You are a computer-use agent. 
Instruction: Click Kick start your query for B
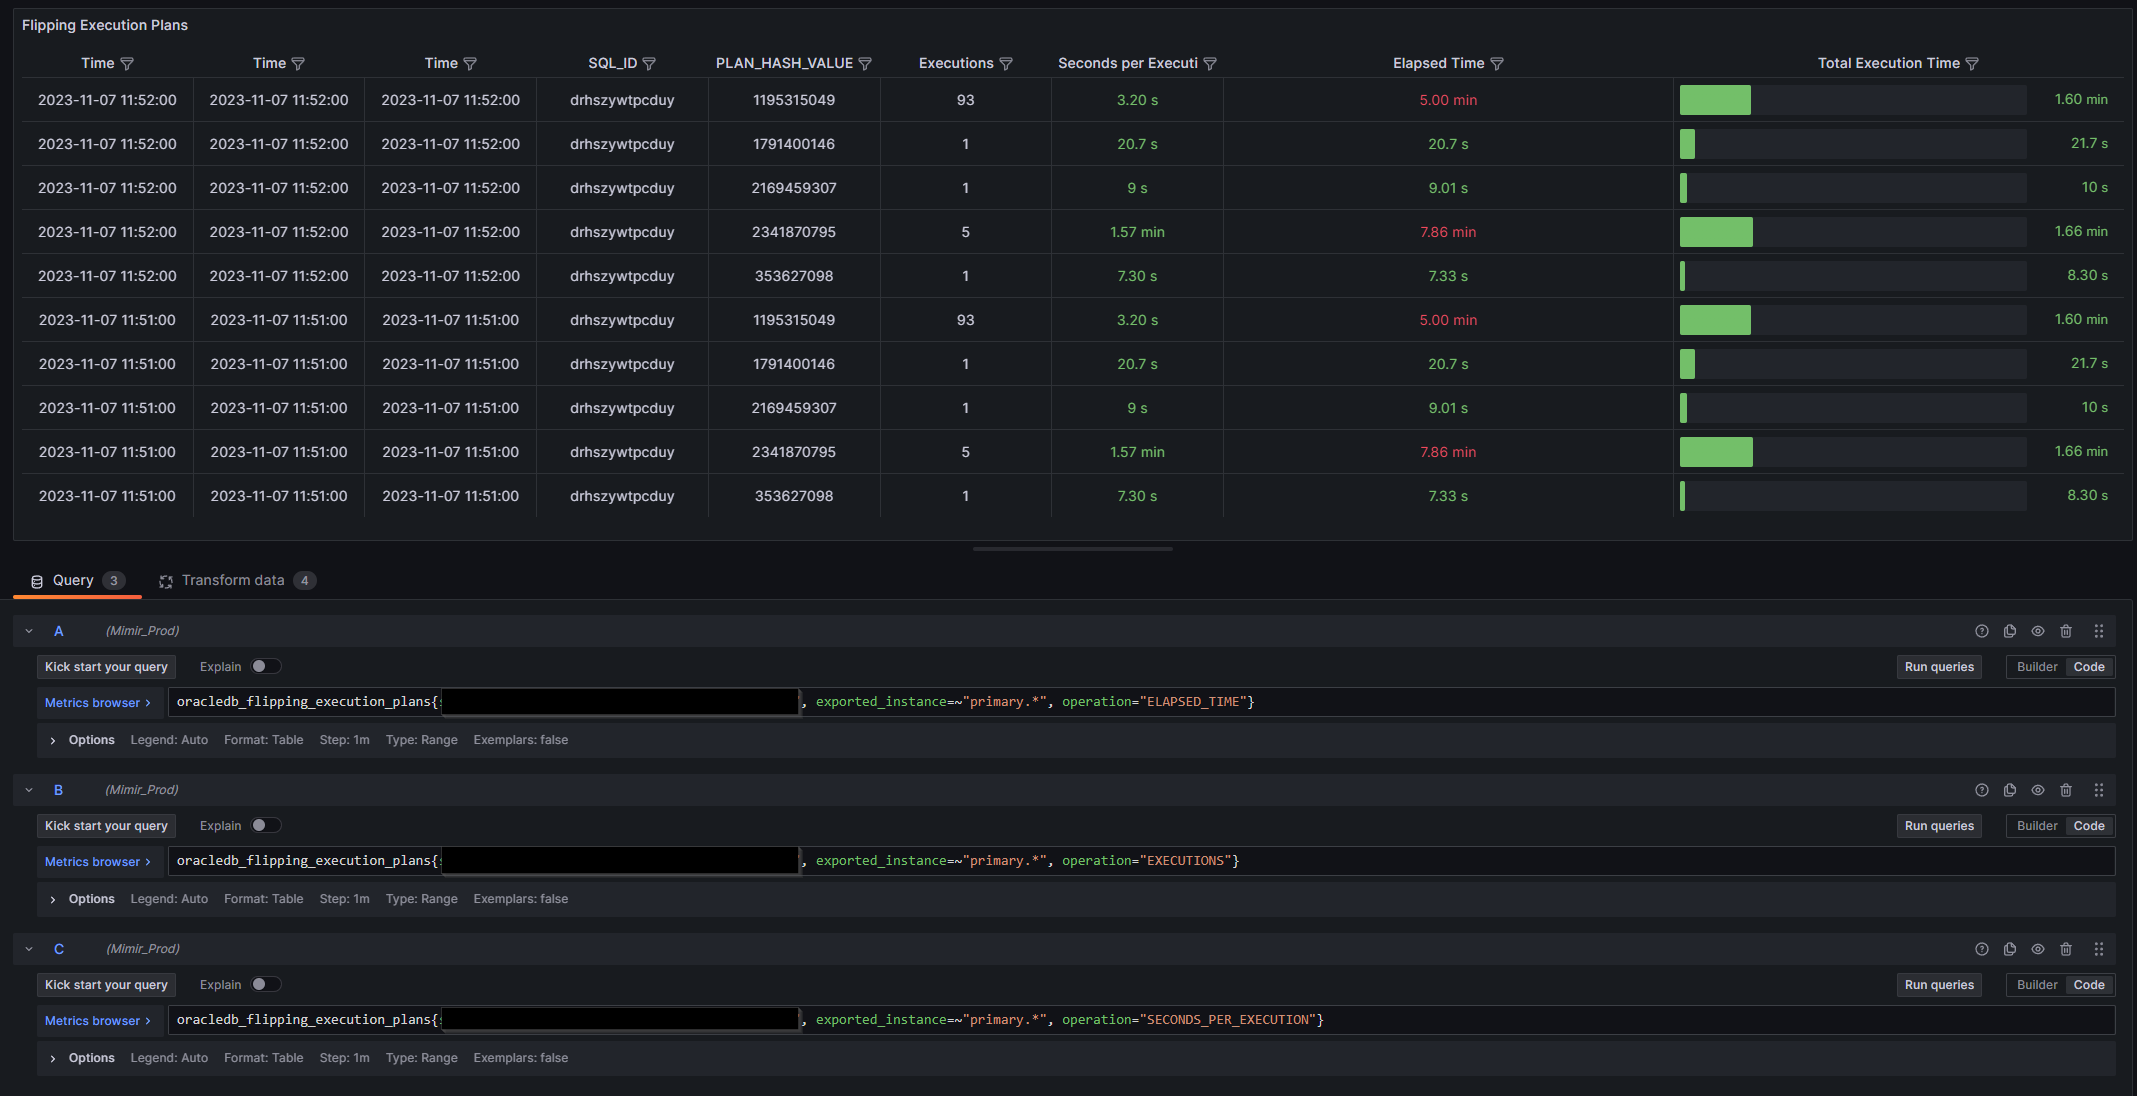pyautogui.click(x=106, y=826)
